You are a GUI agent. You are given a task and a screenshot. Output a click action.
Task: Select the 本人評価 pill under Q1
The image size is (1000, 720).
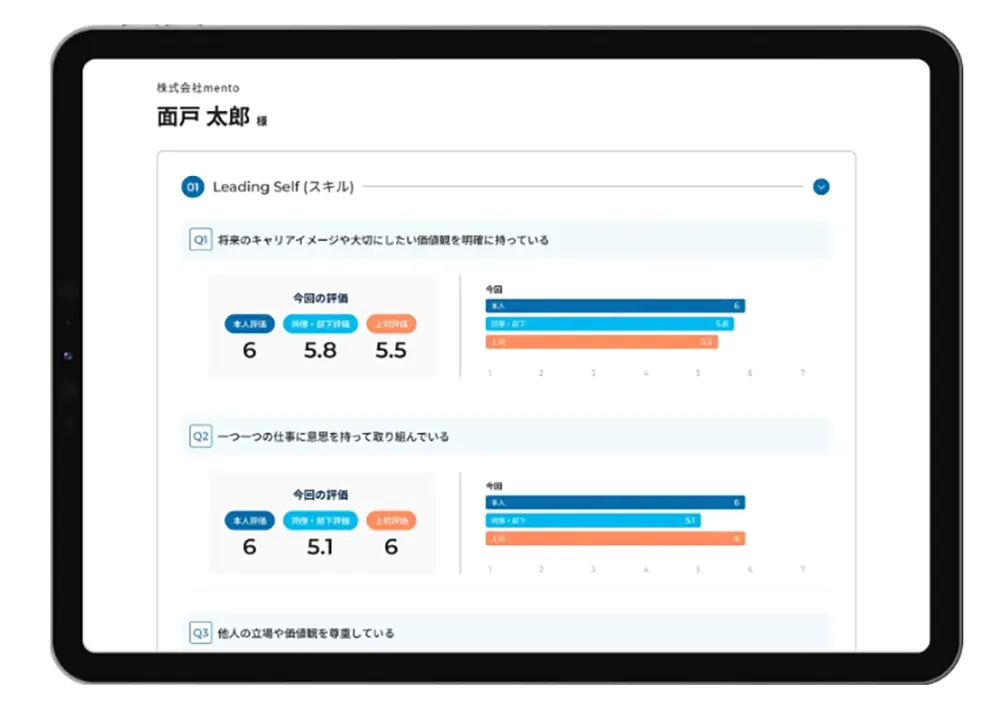click(249, 324)
